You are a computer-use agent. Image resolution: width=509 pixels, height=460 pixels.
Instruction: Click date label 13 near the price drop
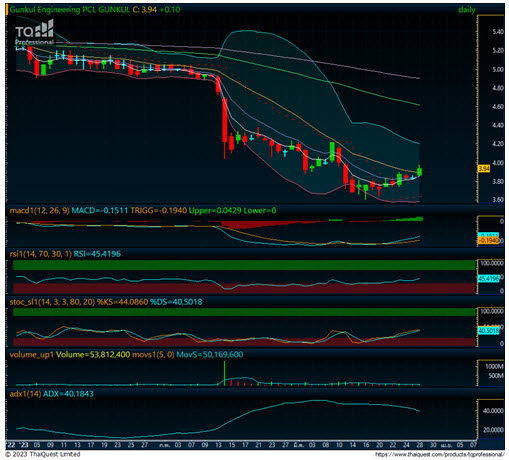(x=218, y=445)
